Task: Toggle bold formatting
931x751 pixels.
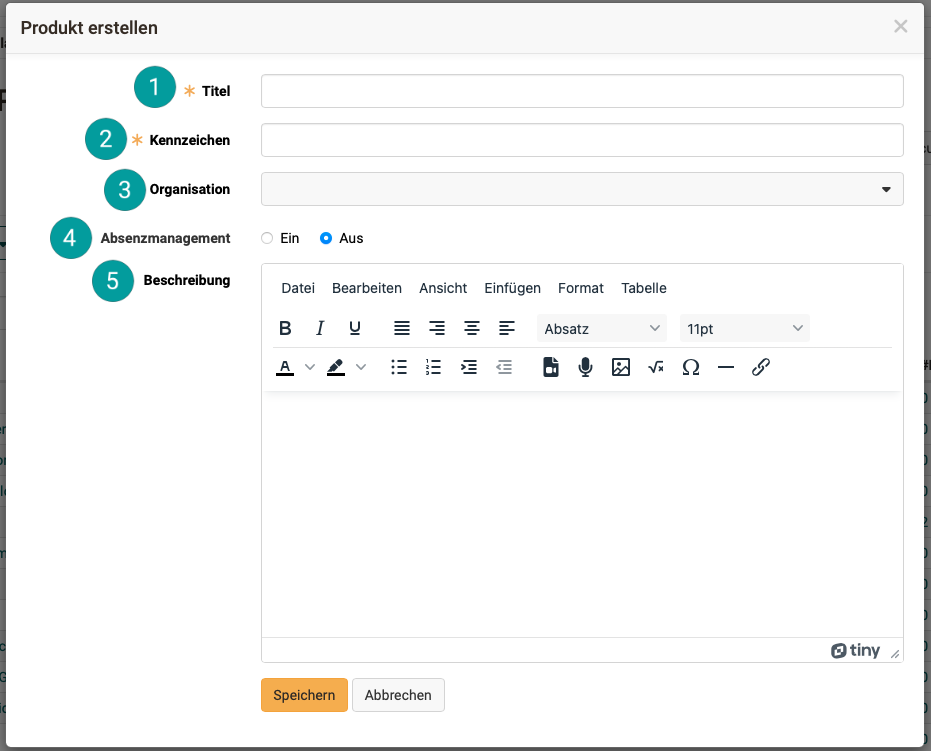Action: [x=285, y=328]
